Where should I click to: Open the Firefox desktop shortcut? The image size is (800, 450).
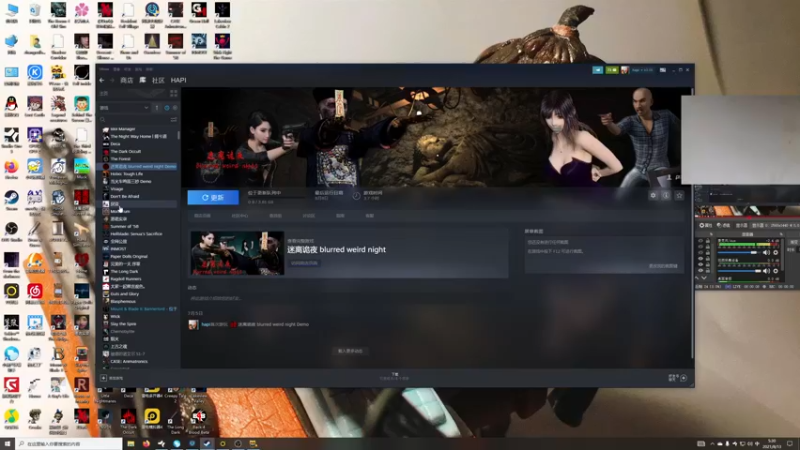[x=11, y=169]
